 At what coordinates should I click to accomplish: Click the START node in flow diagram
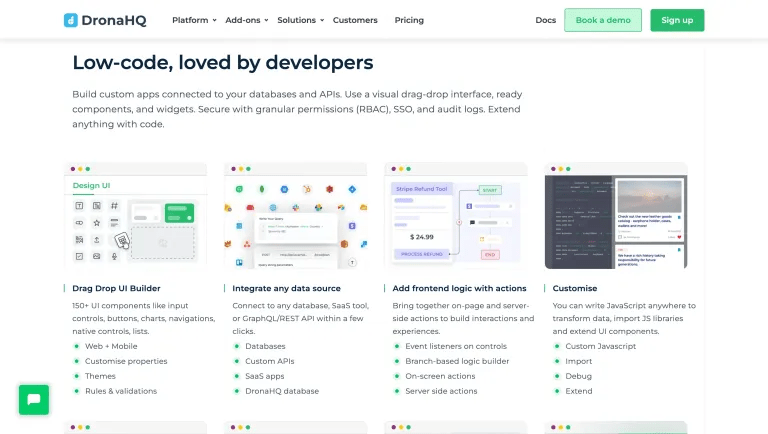[490, 190]
